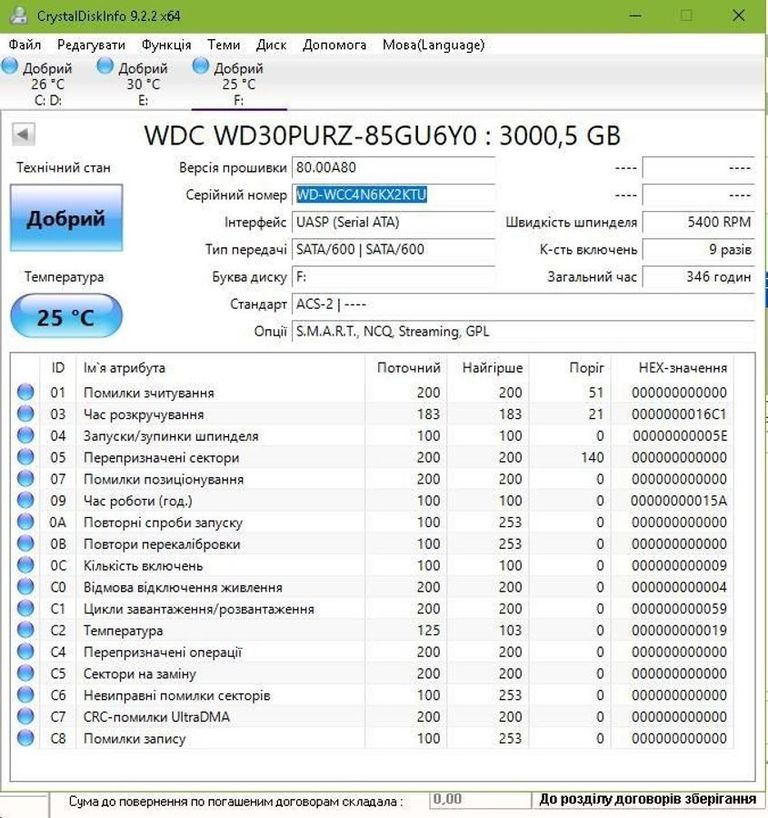
Task: Open the Файл menu
Action: 25,45
